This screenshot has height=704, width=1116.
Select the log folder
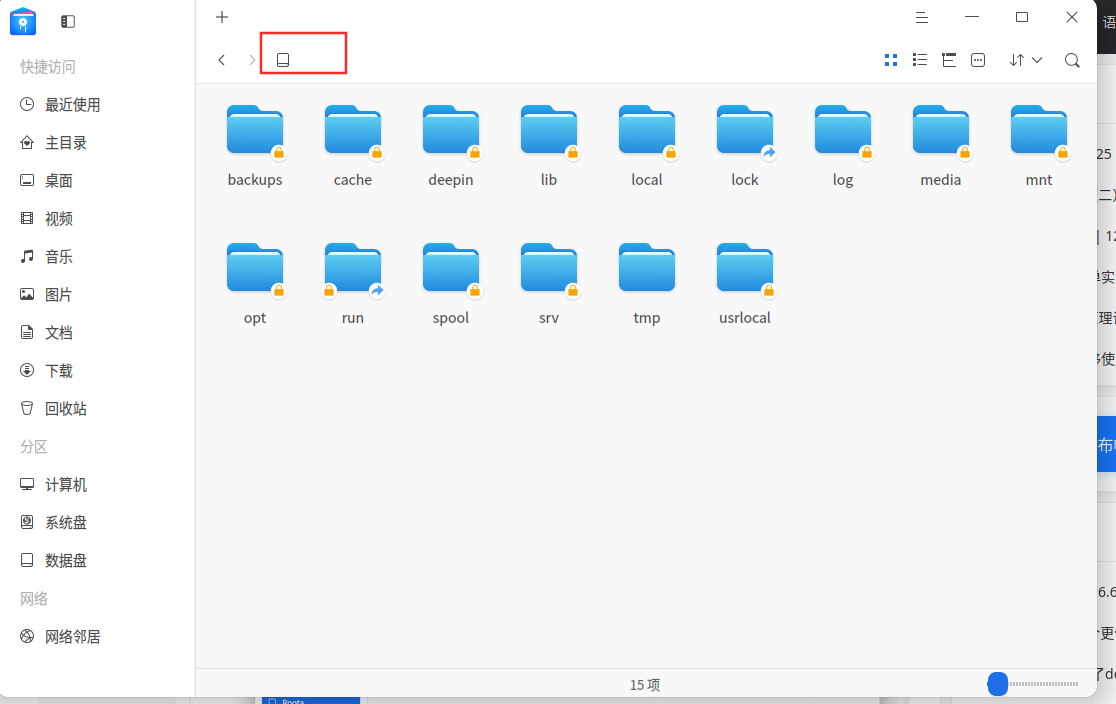point(843,145)
